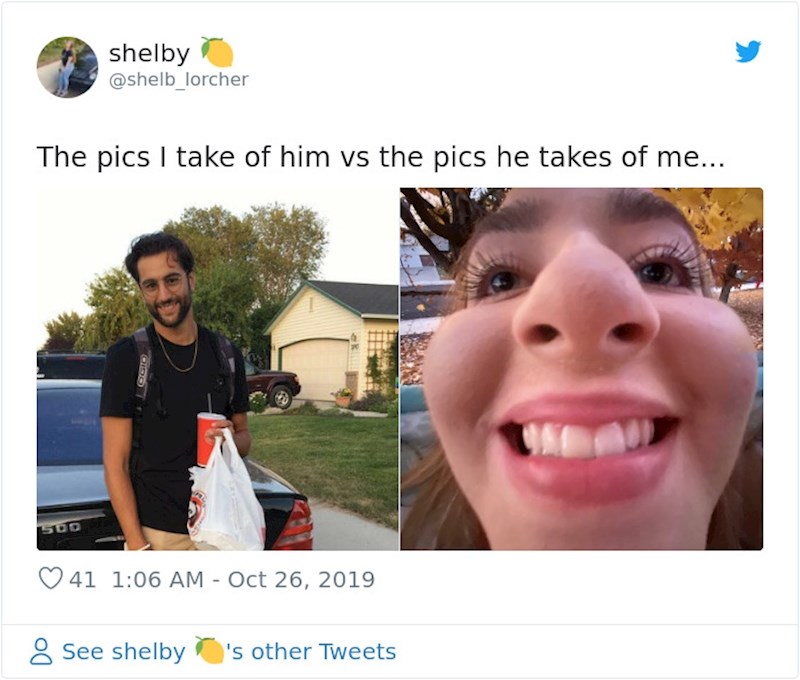The width and height of the screenshot is (800, 680).
Task: Click the white plastic bag in photo
Action: click(x=226, y=494)
